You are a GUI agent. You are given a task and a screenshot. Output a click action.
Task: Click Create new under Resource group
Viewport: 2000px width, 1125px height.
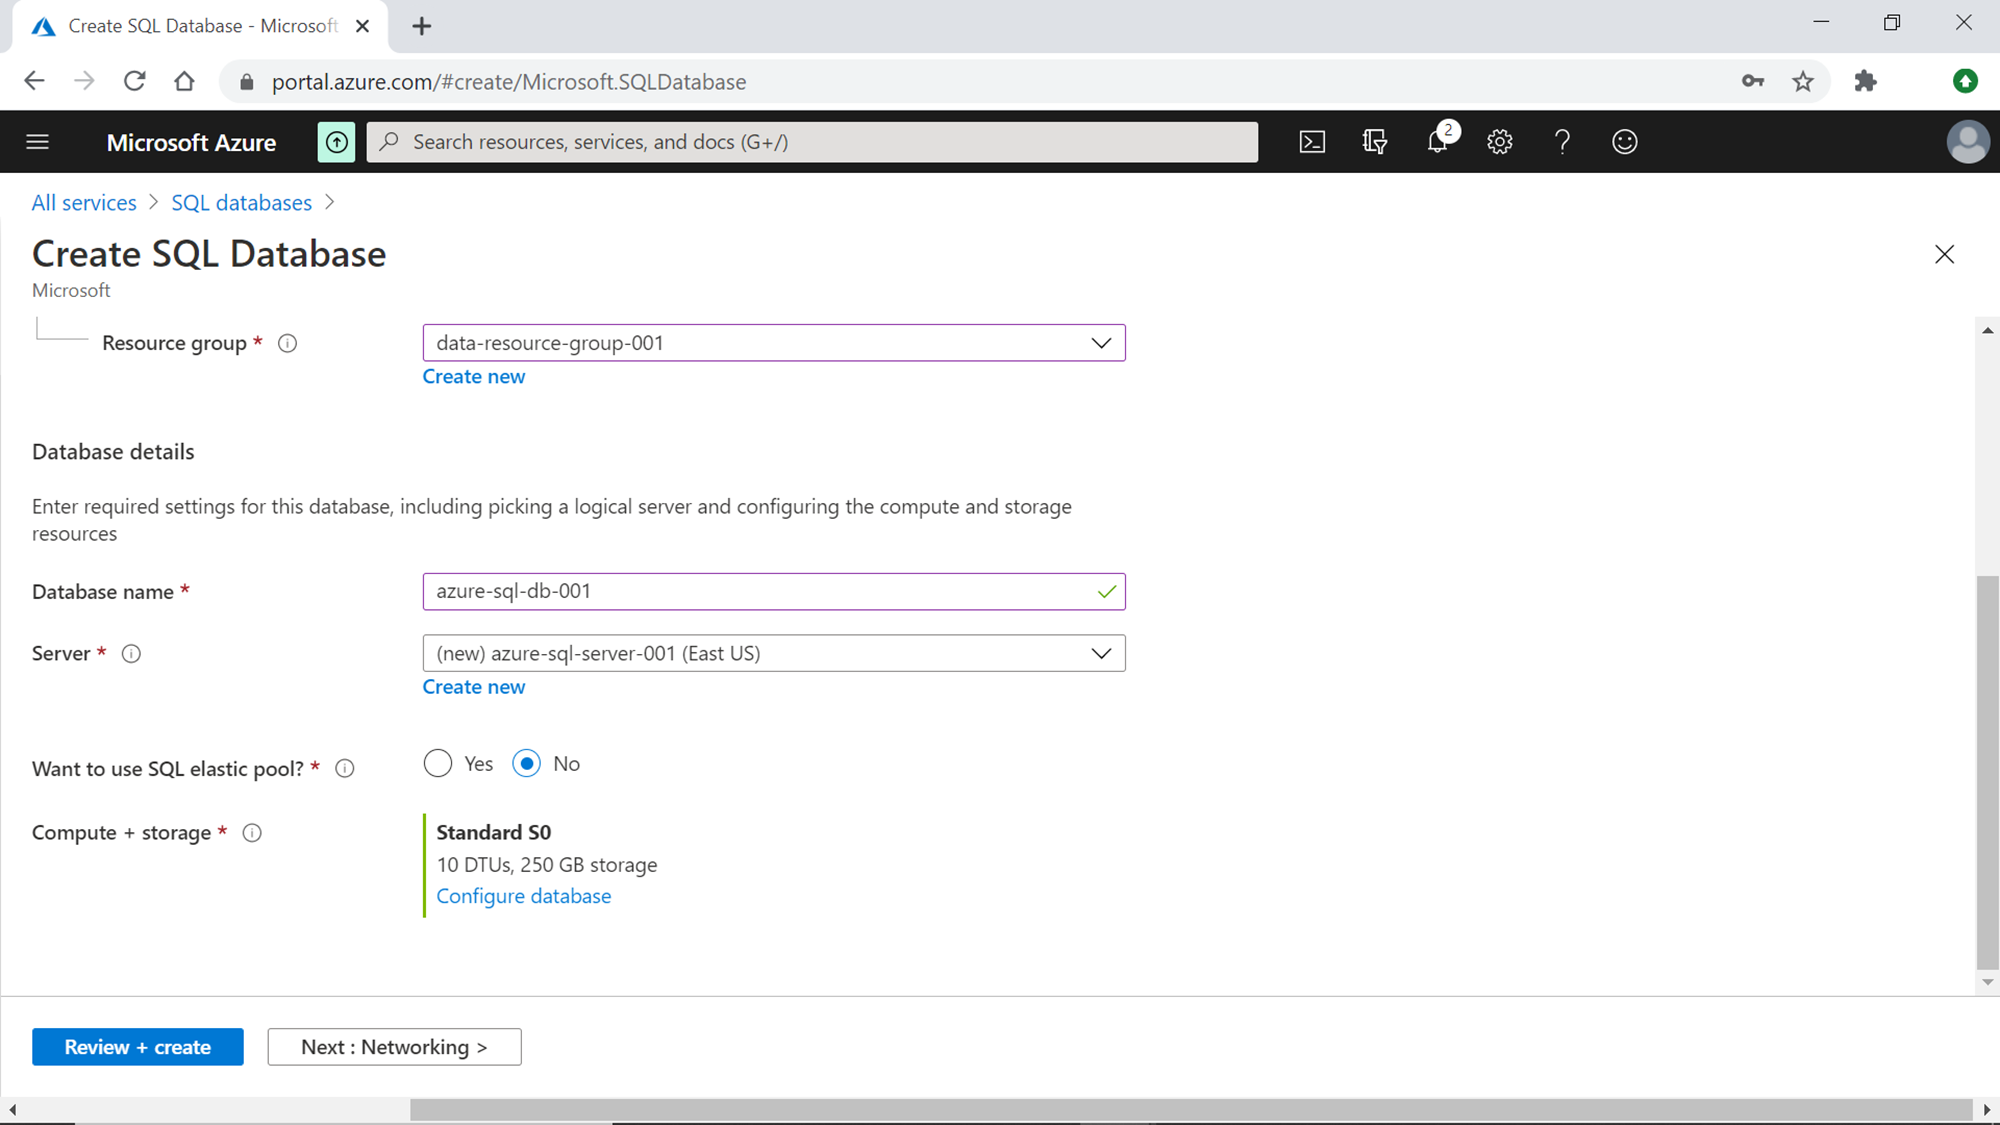pos(473,377)
